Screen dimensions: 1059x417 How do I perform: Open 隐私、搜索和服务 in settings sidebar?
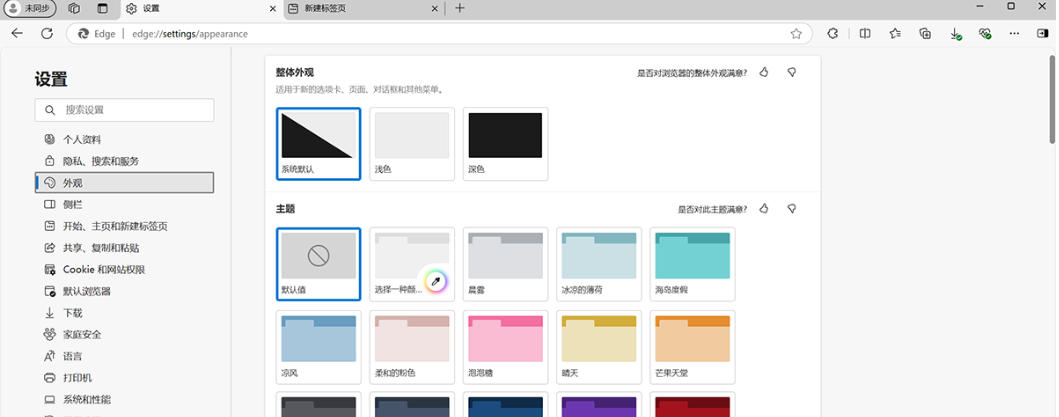point(100,161)
